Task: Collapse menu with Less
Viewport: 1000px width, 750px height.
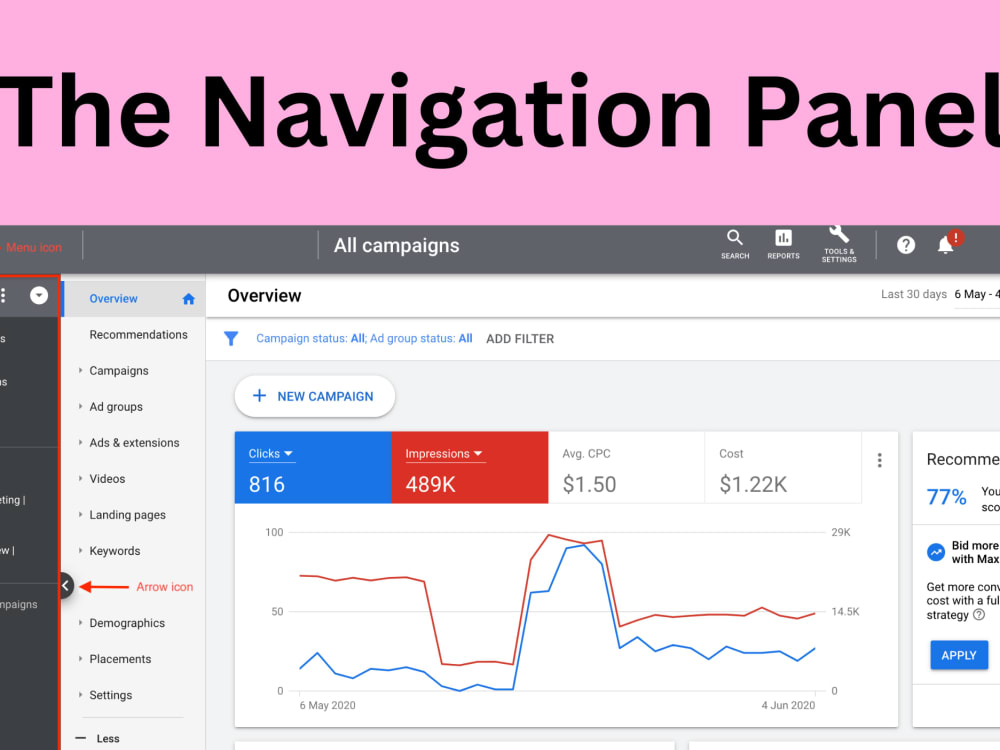Action: (x=98, y=739)
